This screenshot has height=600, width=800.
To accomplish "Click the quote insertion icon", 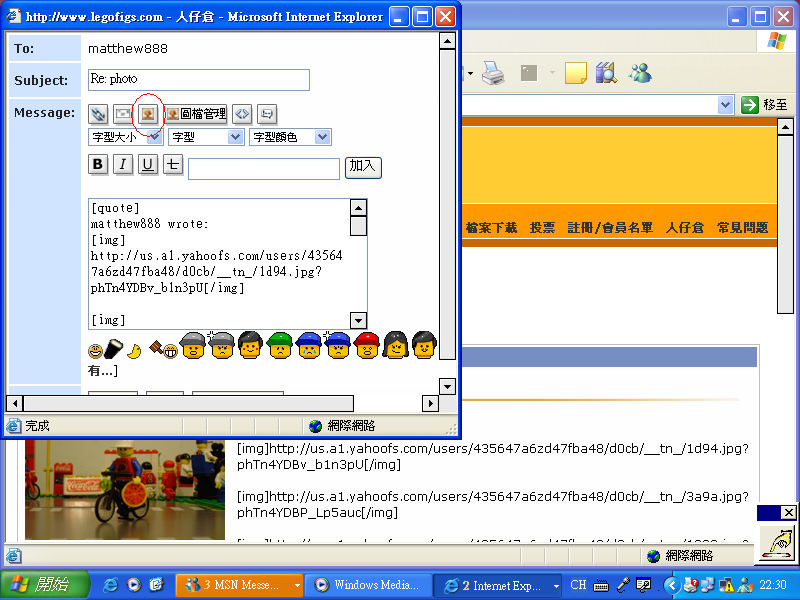I will 266,114.
